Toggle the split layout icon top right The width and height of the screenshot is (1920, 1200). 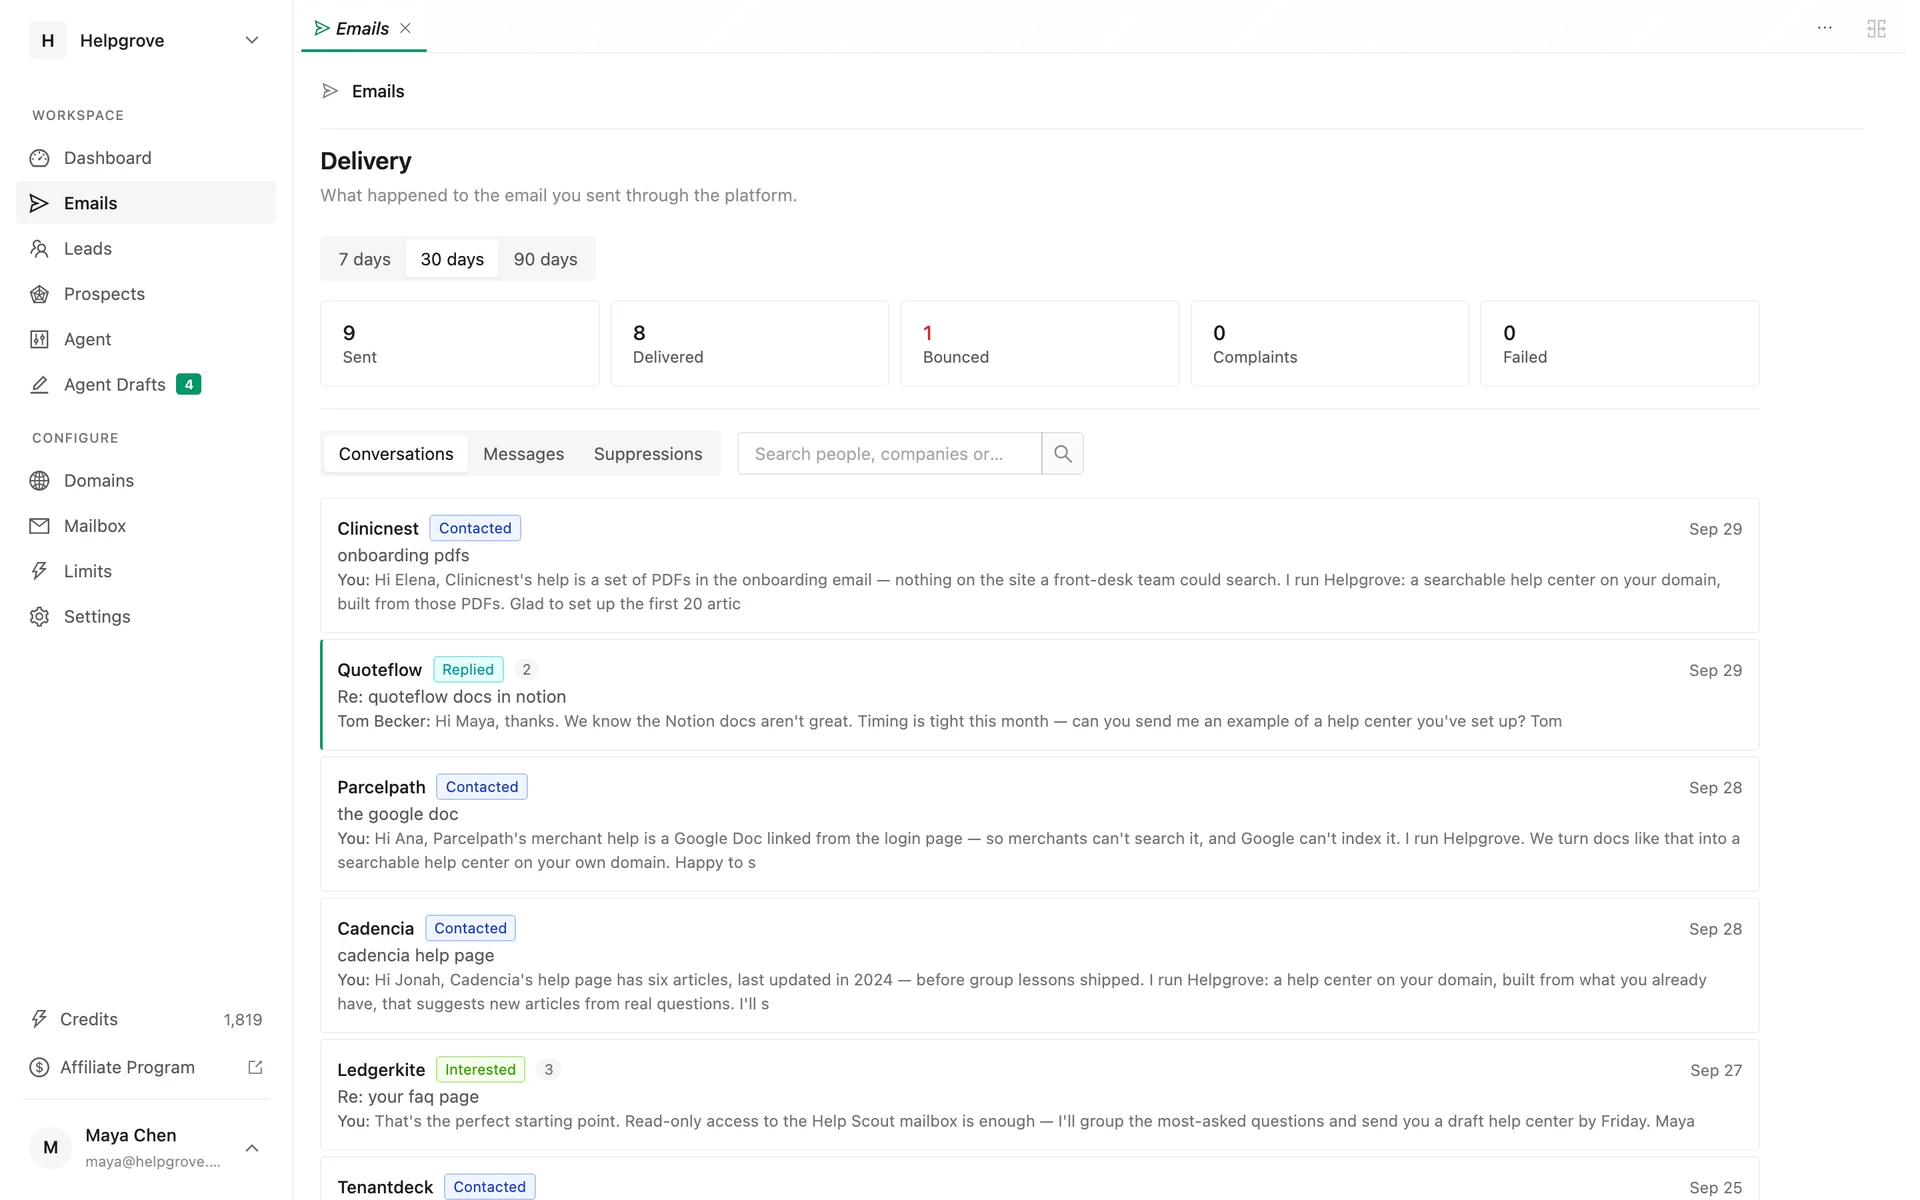pyautogui.click(x=1876, y=28)
